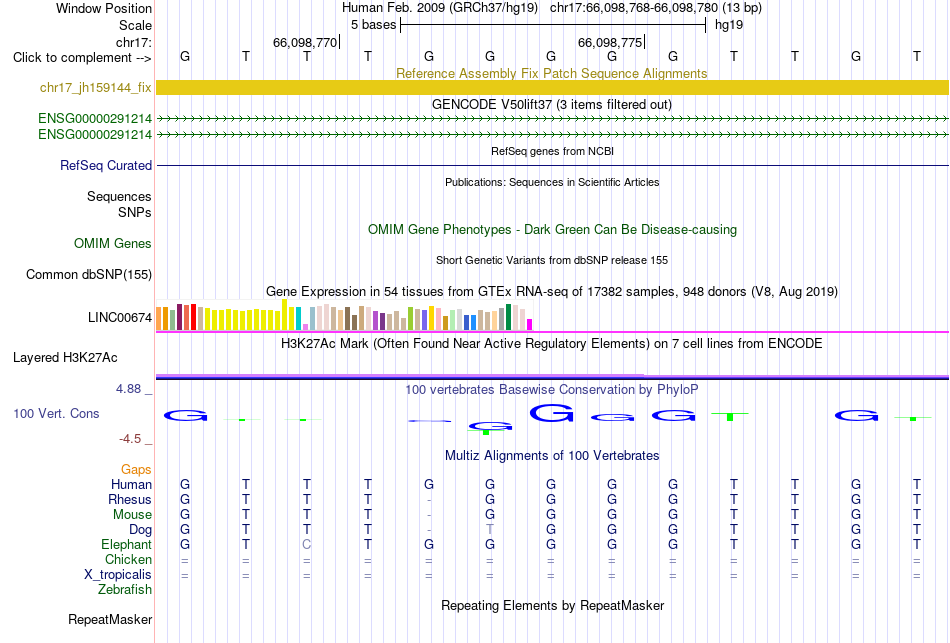Click the yellow chr17_jh159144_fix alignment bar
The width and height of the screenshot is (950, 643).
552,87
